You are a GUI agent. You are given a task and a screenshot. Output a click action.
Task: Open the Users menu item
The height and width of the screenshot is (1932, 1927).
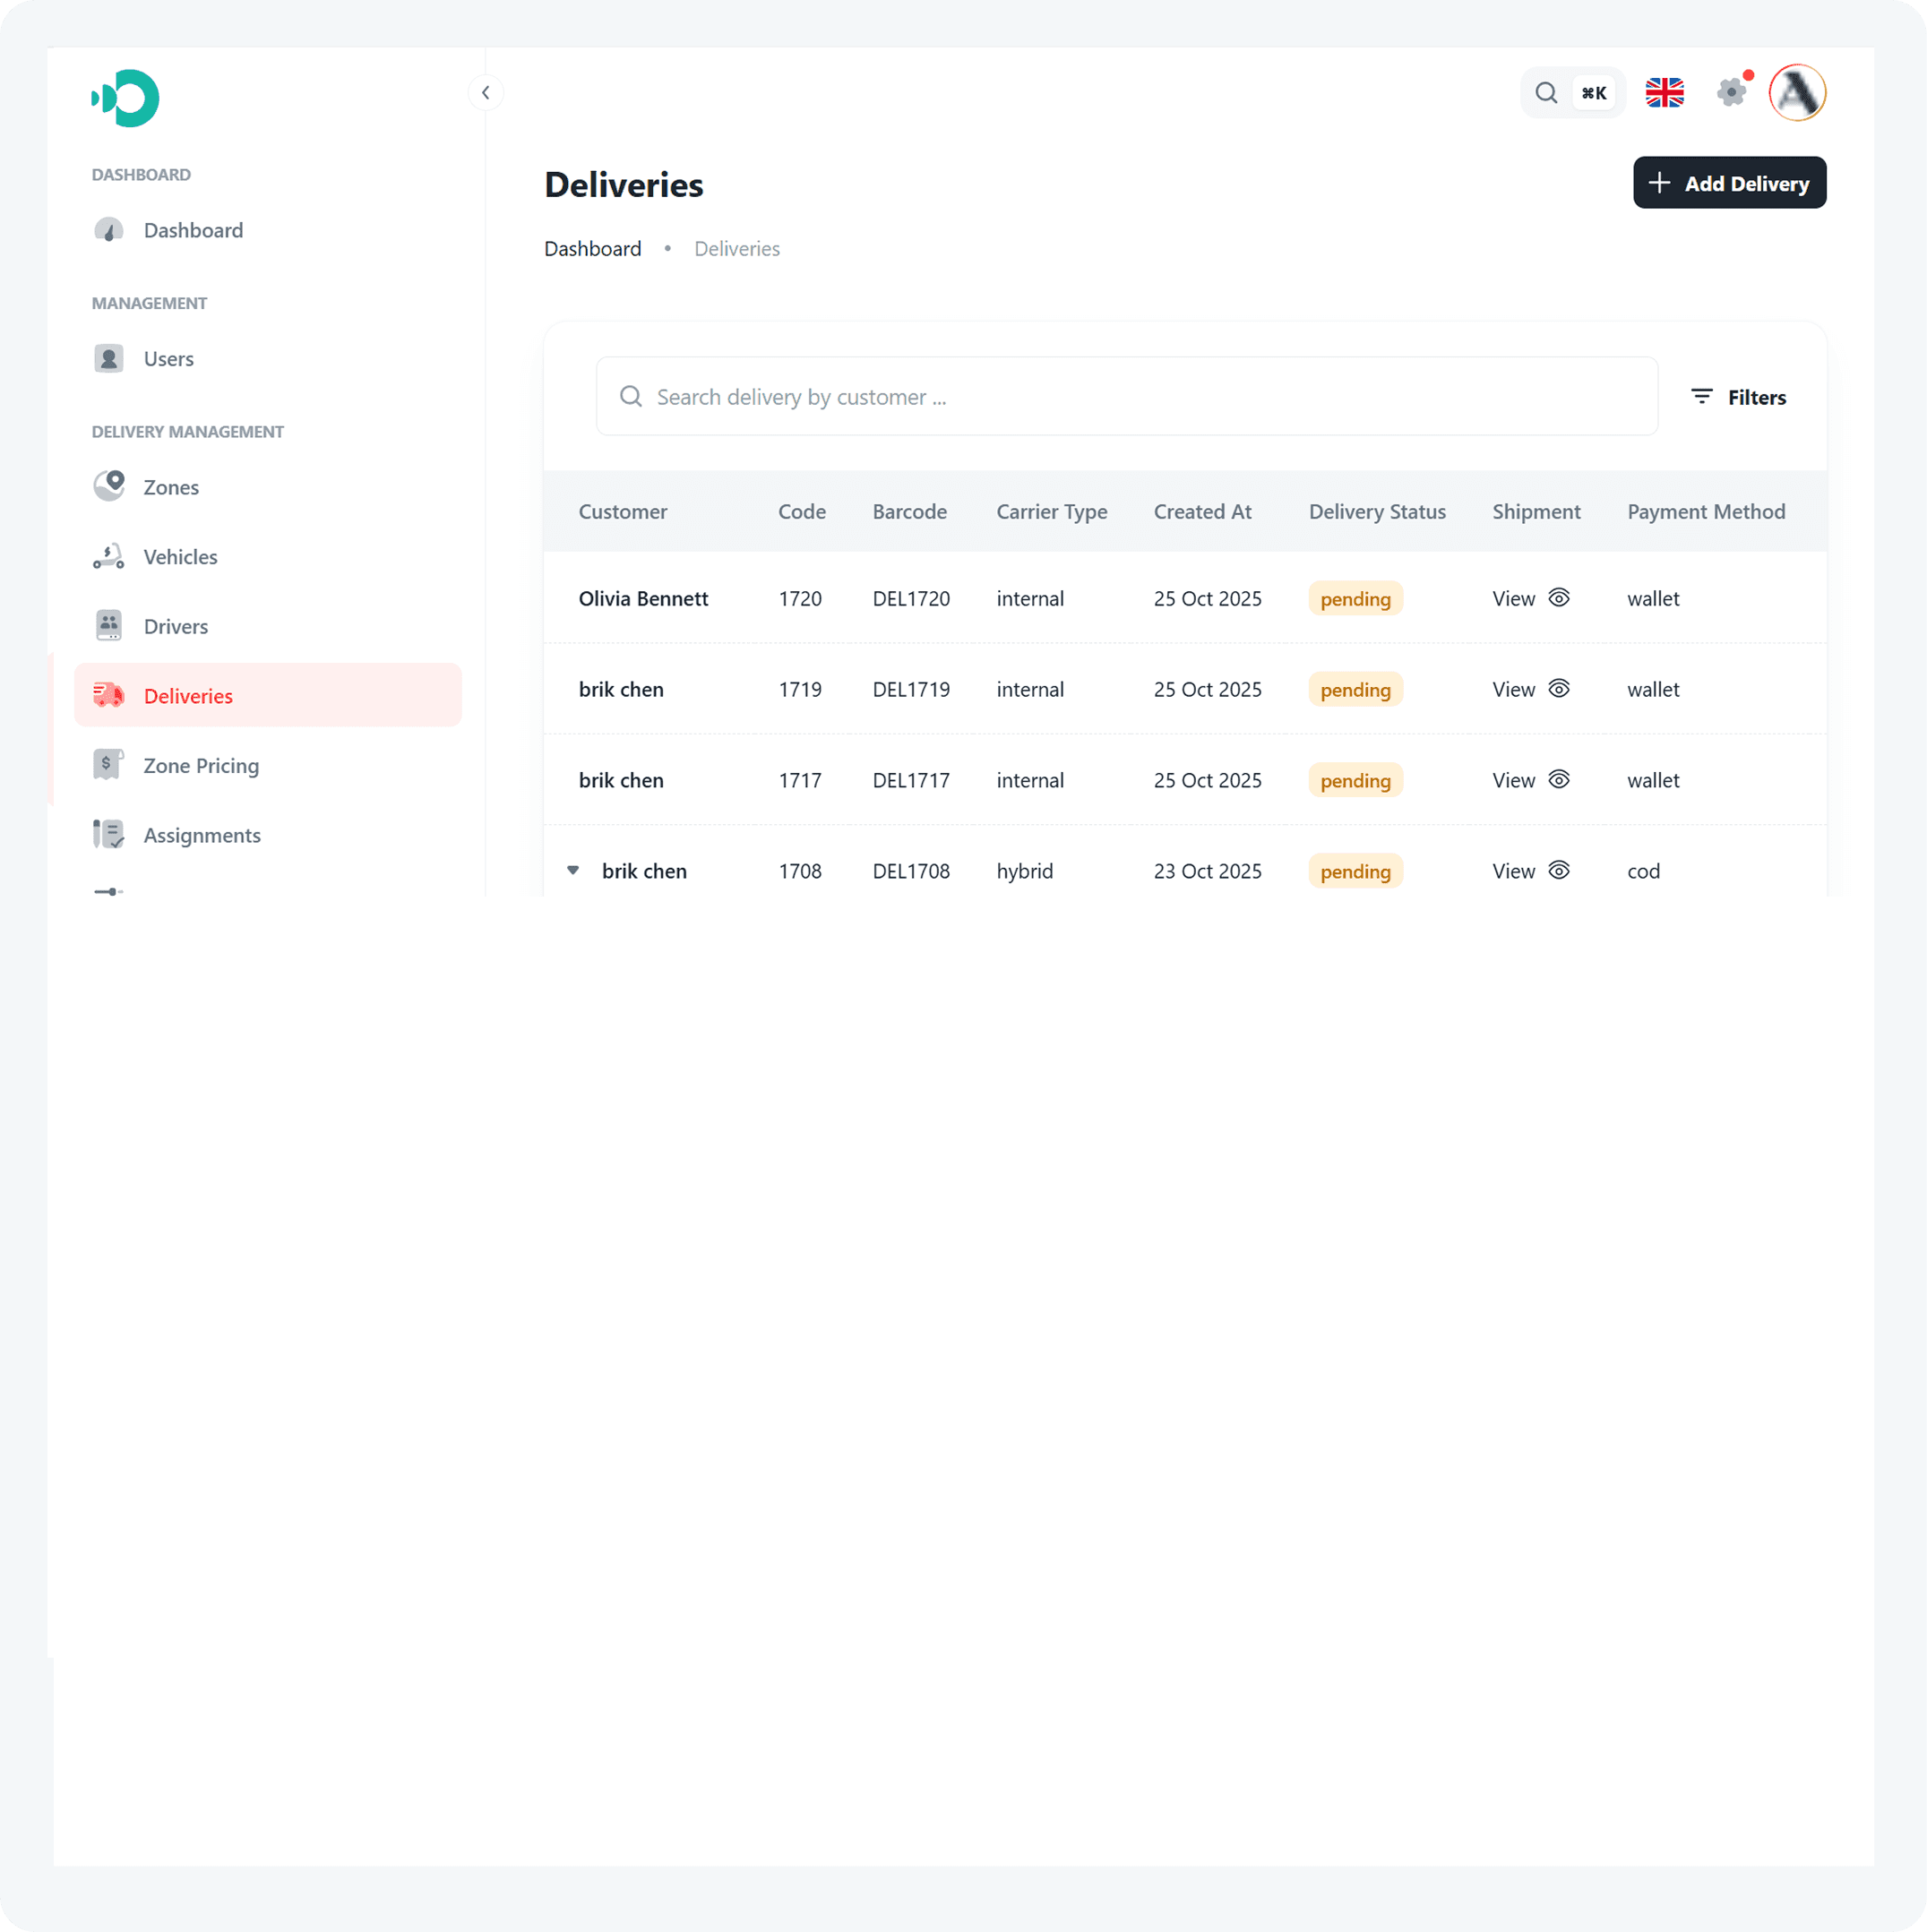[x=168, y=359]
